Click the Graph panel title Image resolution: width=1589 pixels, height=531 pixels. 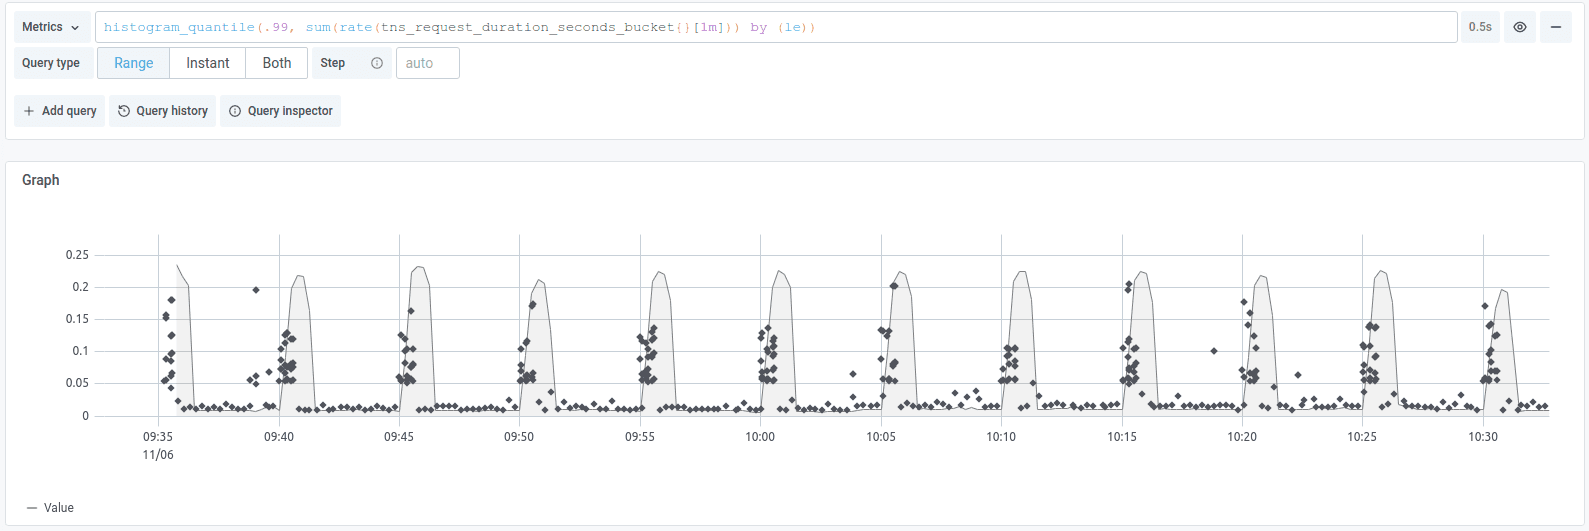(x=41, y=180)
